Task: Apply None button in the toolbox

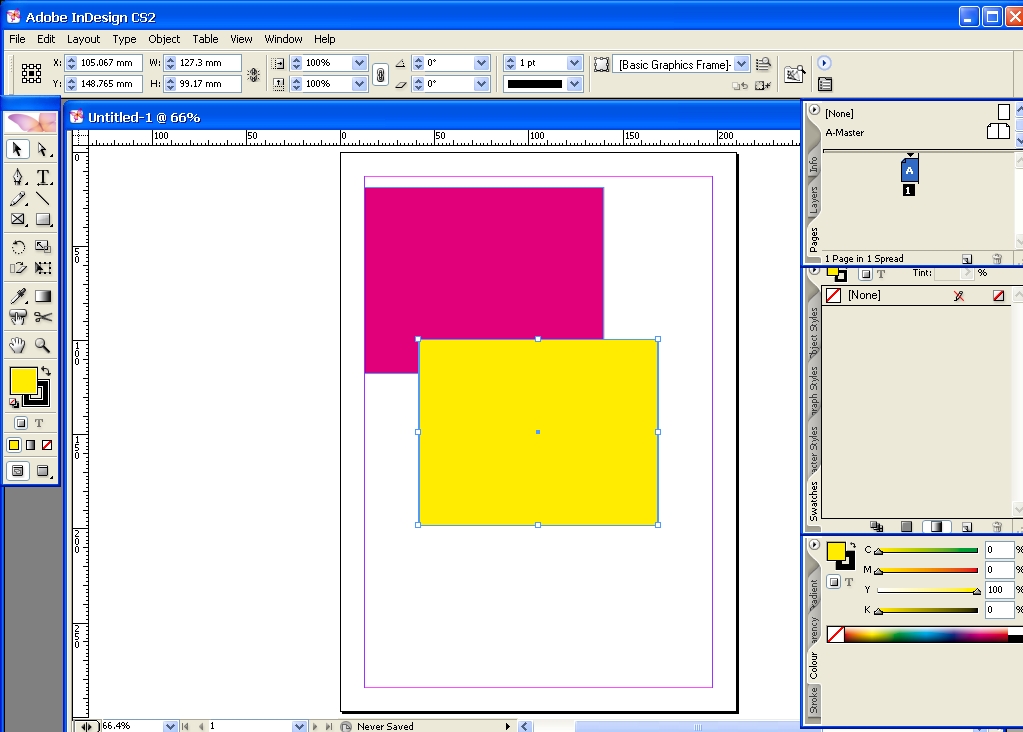Action: 47,445
